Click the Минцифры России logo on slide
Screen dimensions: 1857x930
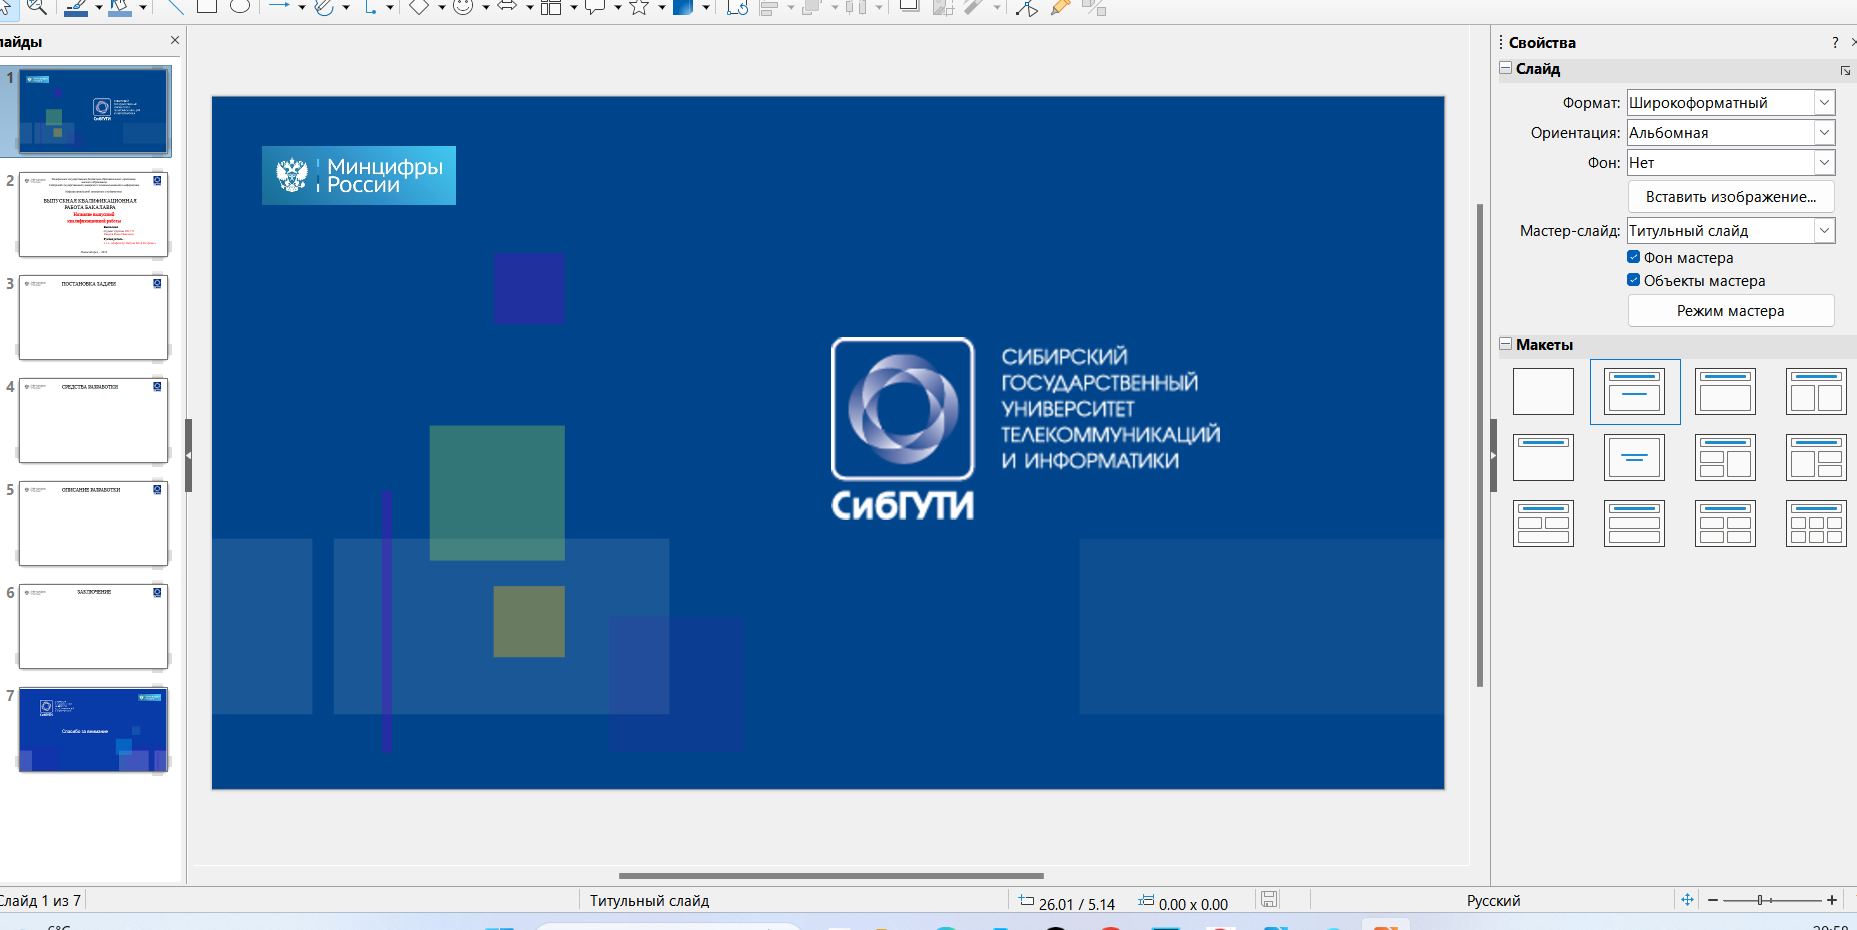click(359, 175)
